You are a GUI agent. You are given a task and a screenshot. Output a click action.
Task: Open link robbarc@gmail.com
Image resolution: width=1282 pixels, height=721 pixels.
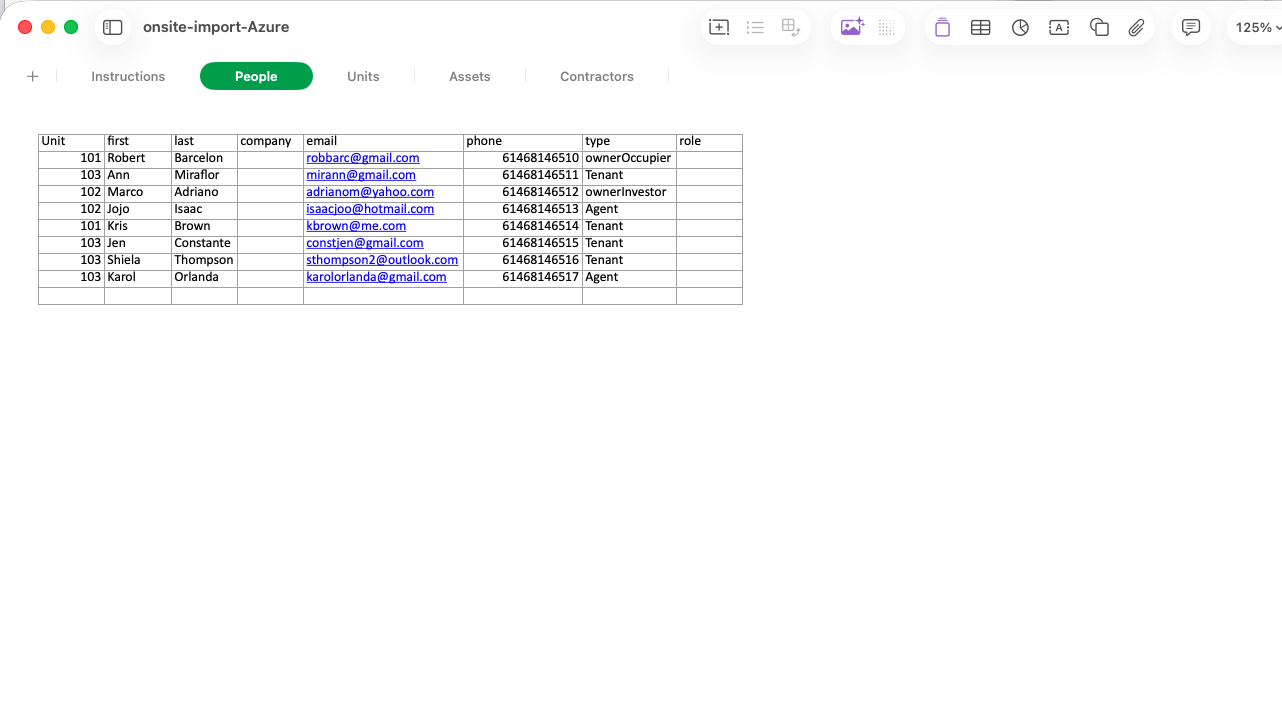coord(363,158)
